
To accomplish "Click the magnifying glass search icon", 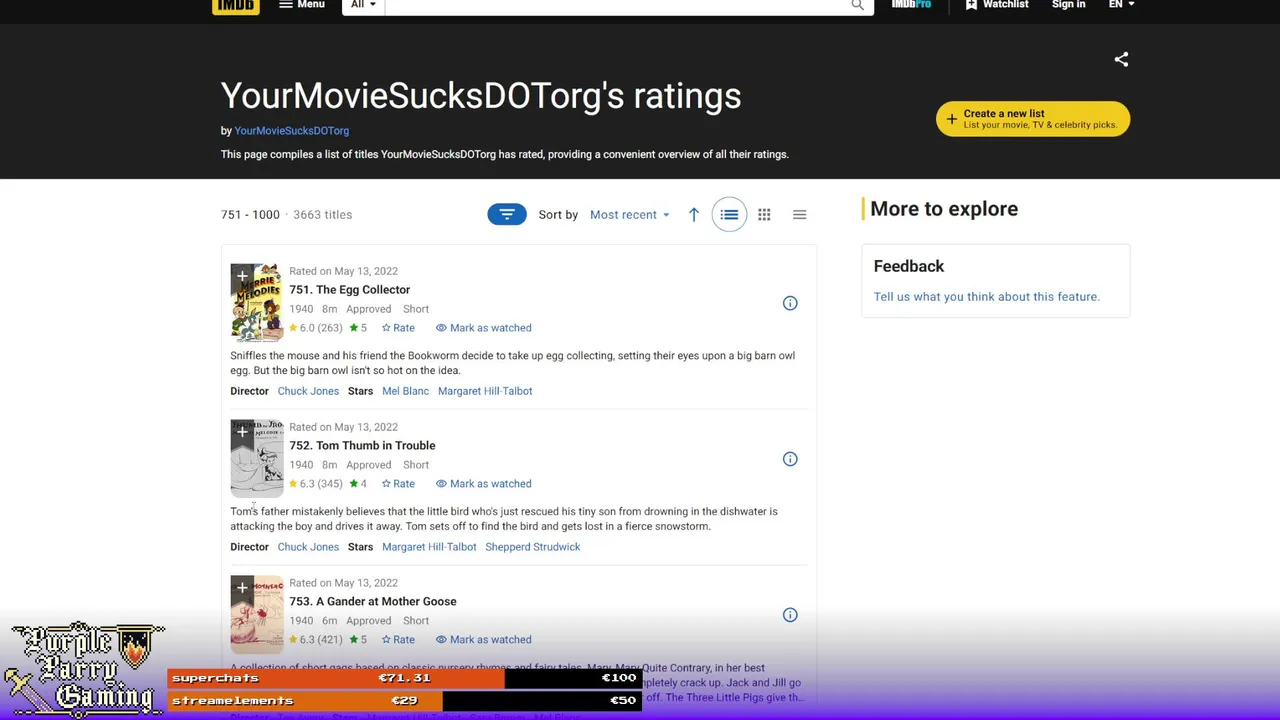I will click(x=857, y=5).
